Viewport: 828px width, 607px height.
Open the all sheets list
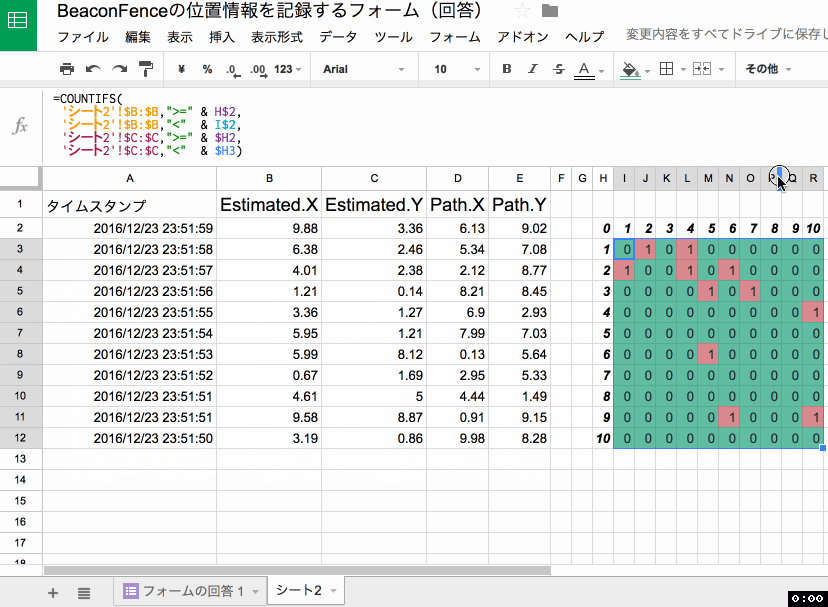click(84, 593)
